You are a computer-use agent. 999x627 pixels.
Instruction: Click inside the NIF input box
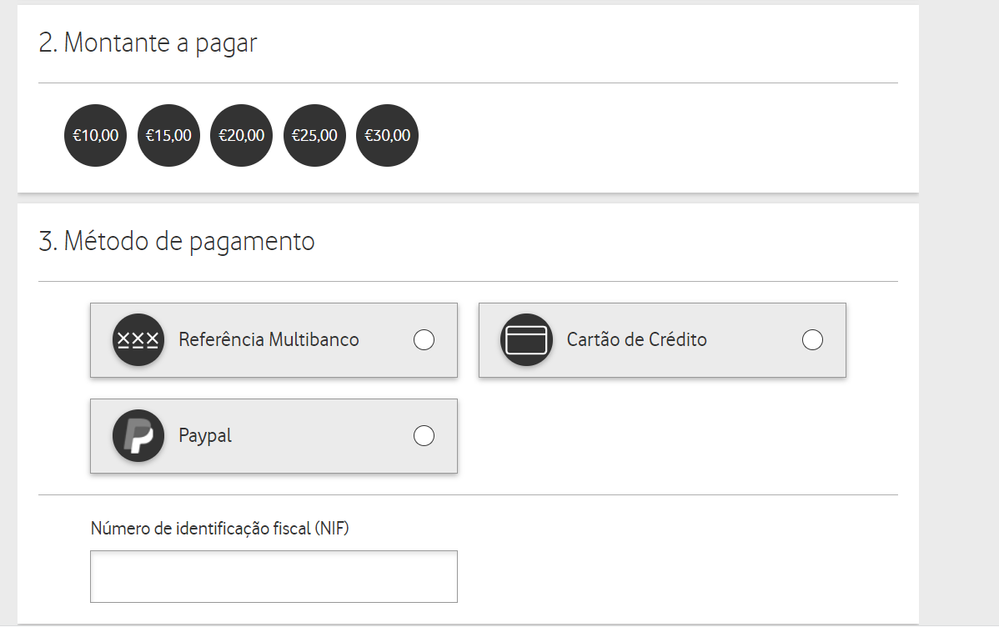pos(273,576)
